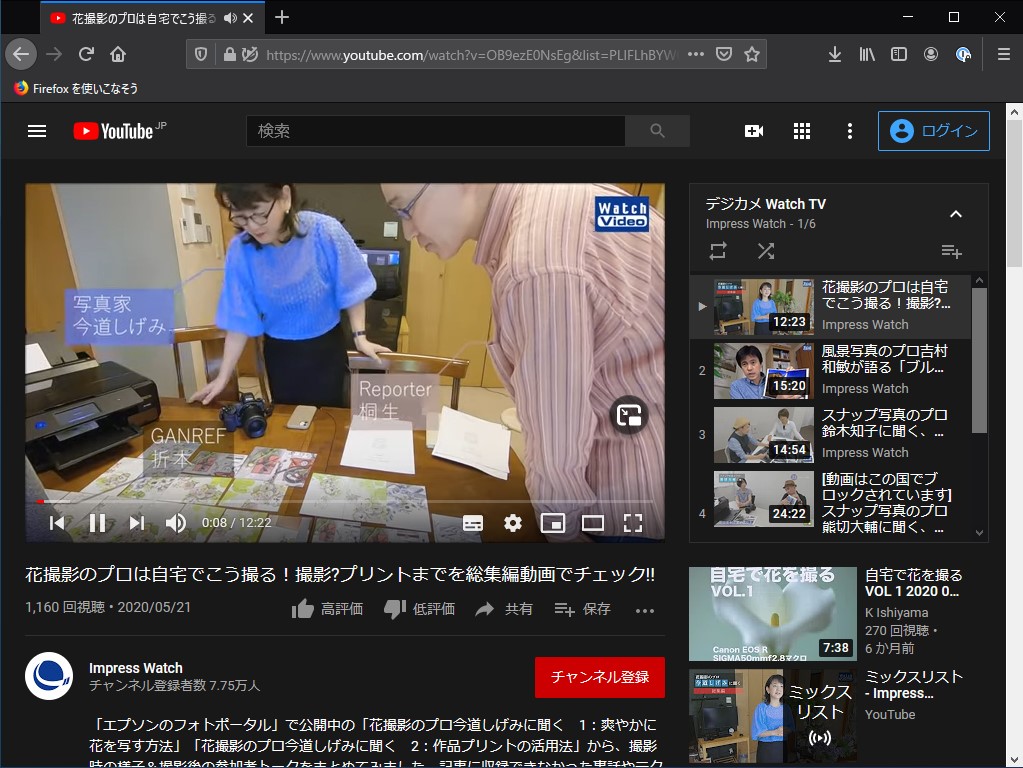Open the vertical kebab menu in the header
The width and height of the screenshot is (1023, 768).
click(849, 130)
